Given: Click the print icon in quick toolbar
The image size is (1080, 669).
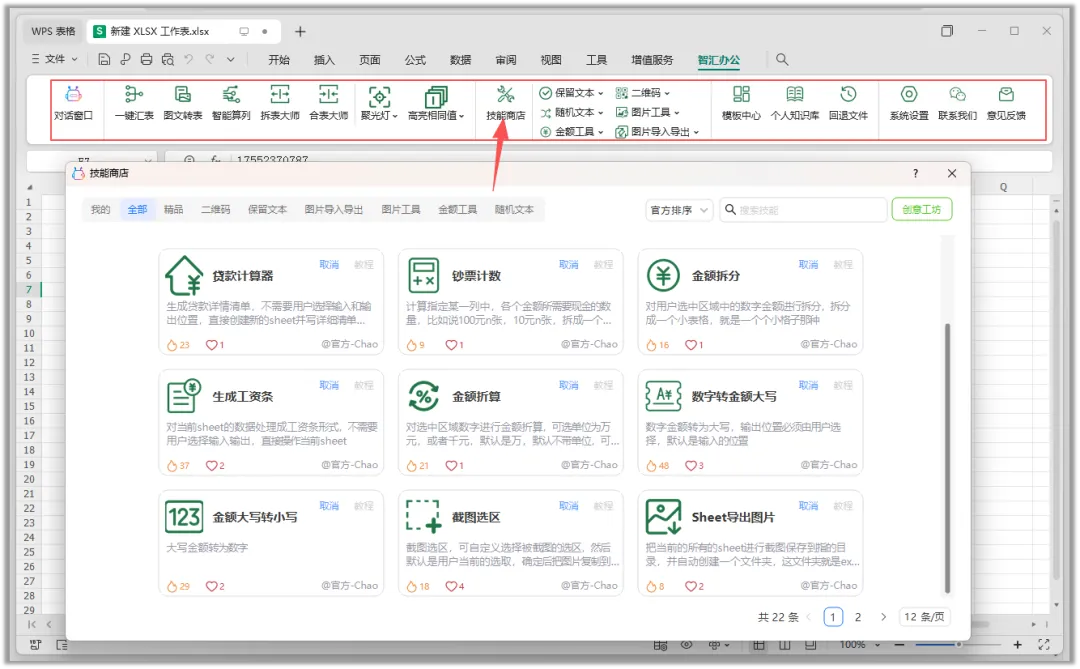Looking at the screenshot, I should 146,59.
